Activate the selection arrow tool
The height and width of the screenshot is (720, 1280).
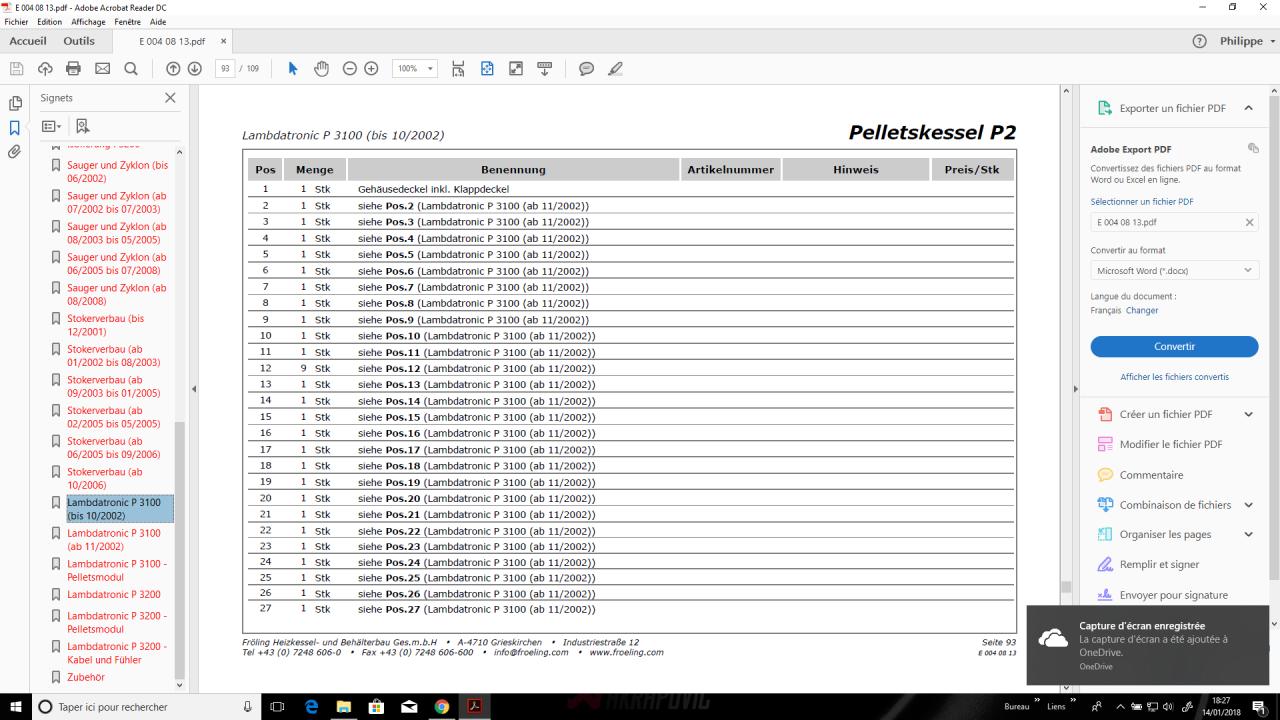pos(293,69)
